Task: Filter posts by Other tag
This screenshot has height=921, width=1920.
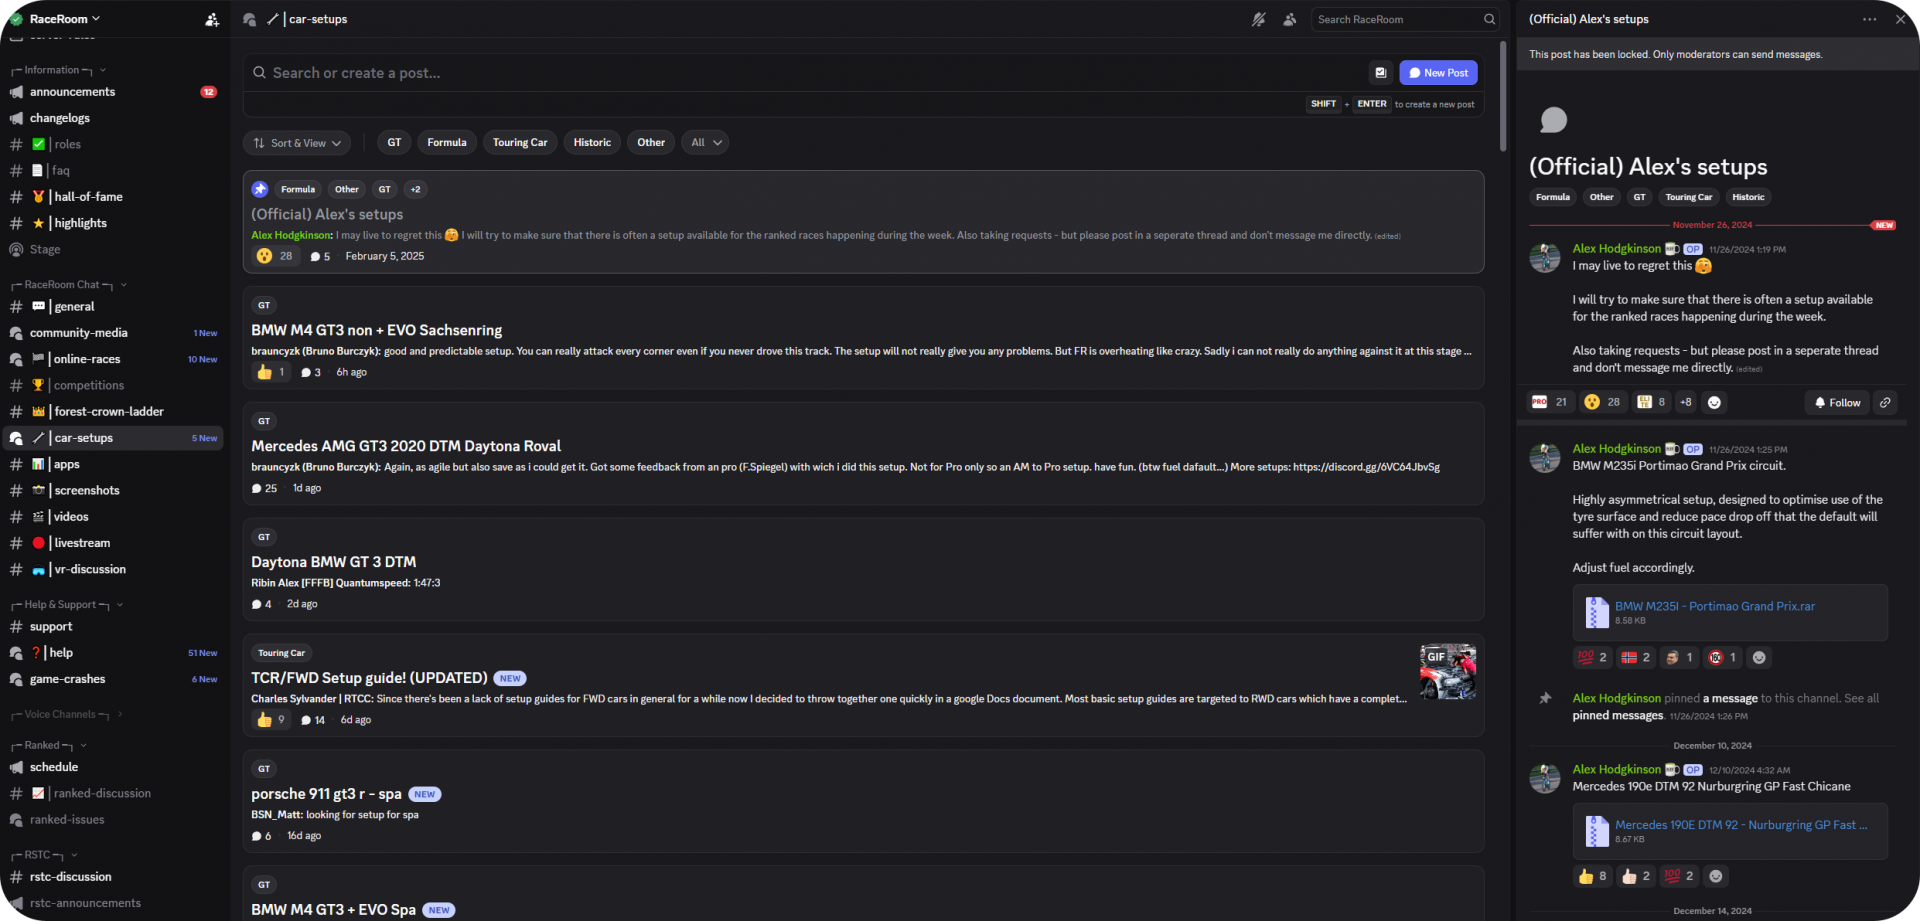Action: (x=651, y=143)
